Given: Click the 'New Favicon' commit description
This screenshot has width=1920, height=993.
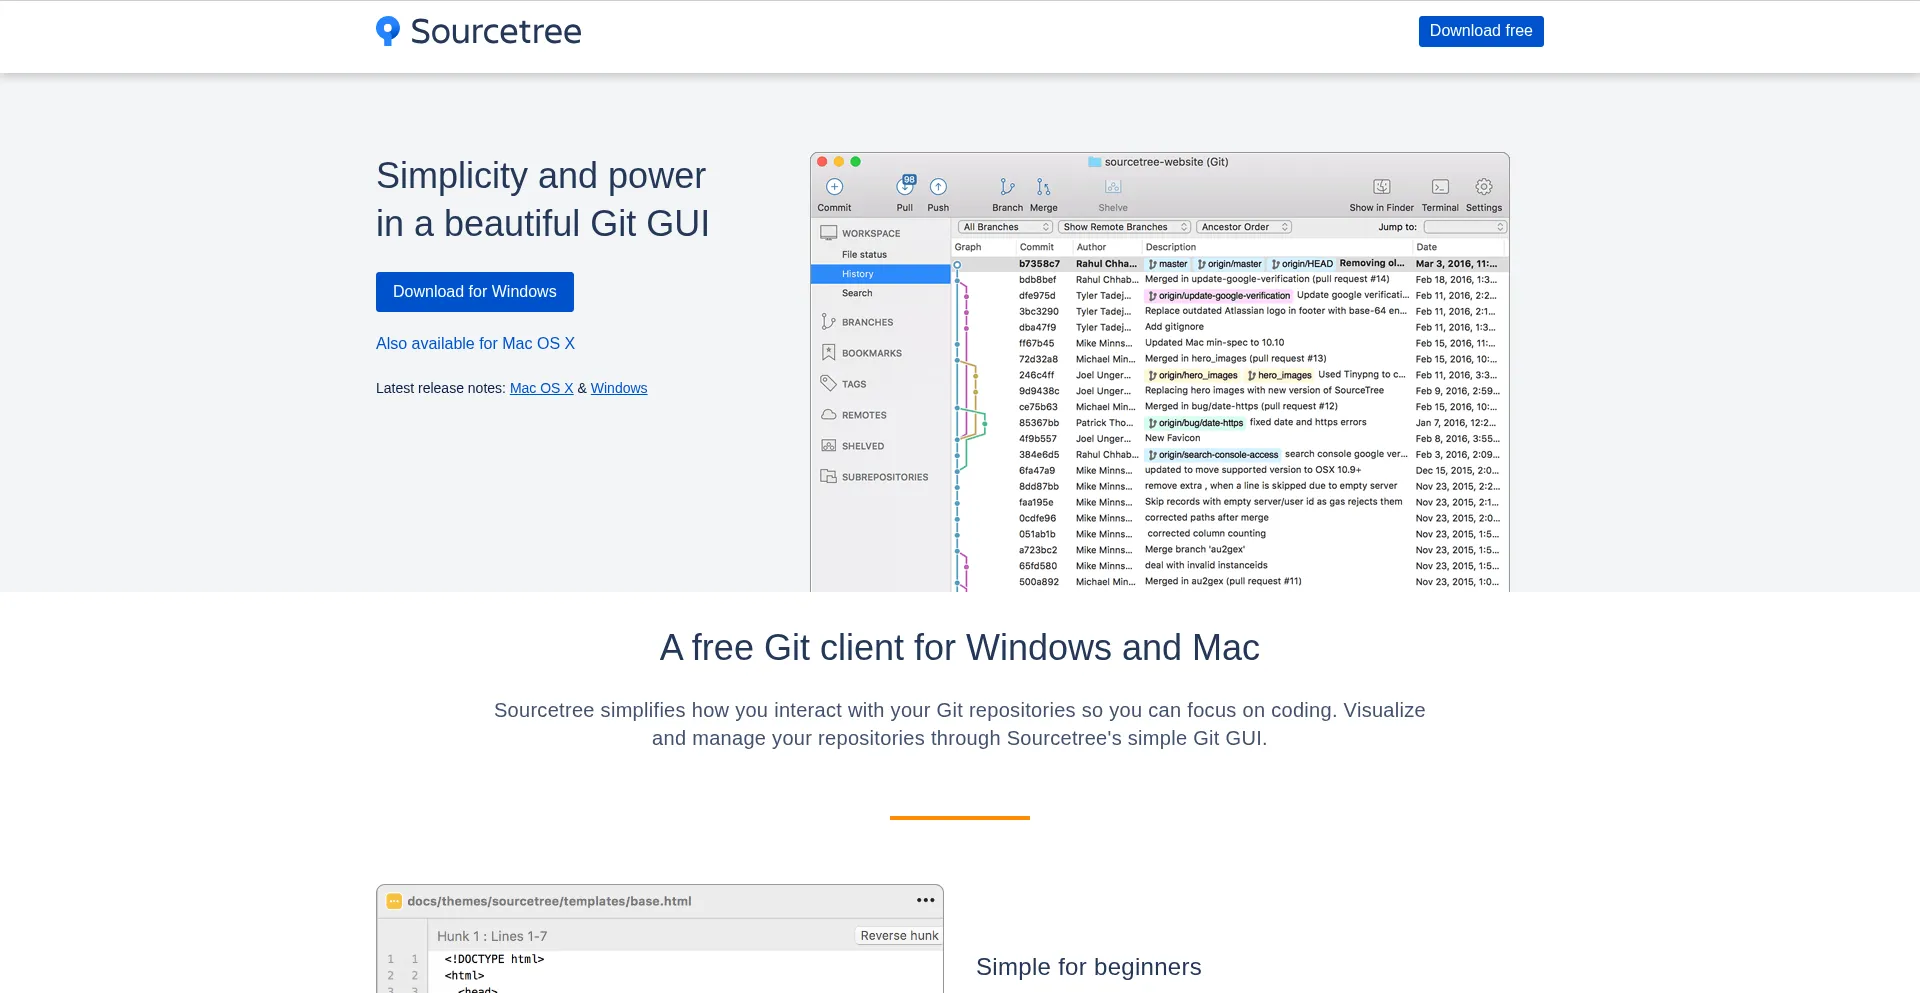Looking at the screenshot, I should click(x=1172, y=438).
